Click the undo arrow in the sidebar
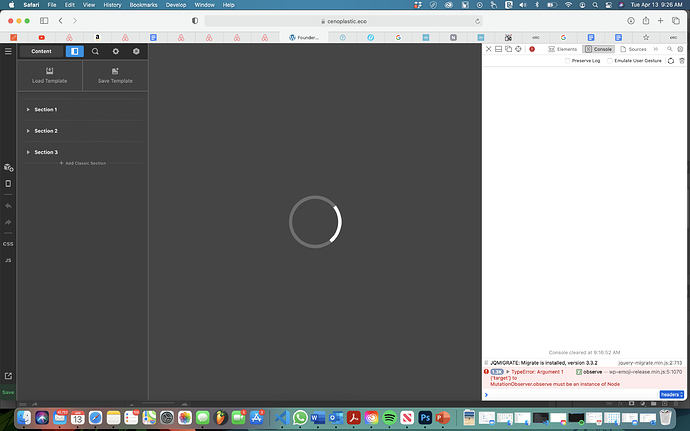The width and height of the screenshot is (690, 431). [x=8, y=206]
